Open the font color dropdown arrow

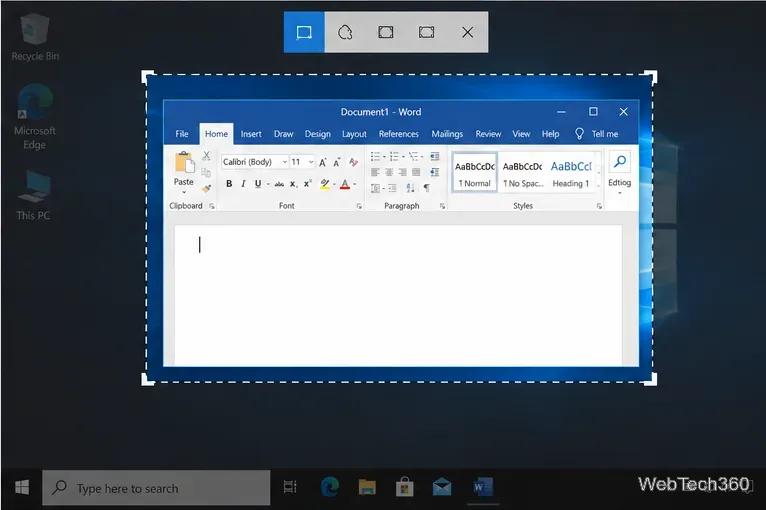pos(355,184)
